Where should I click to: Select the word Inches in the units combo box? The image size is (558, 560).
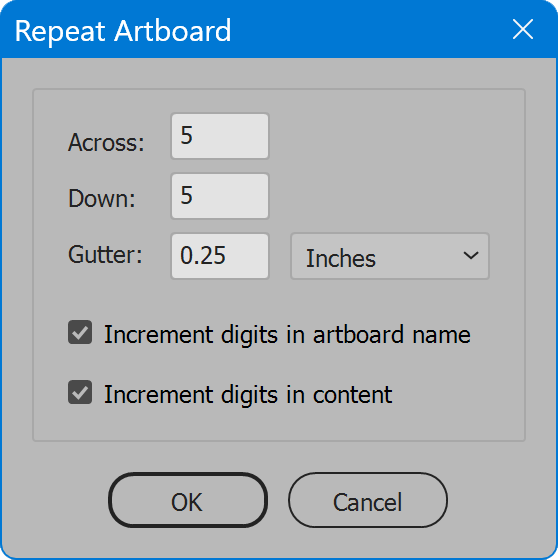[341, 258]
